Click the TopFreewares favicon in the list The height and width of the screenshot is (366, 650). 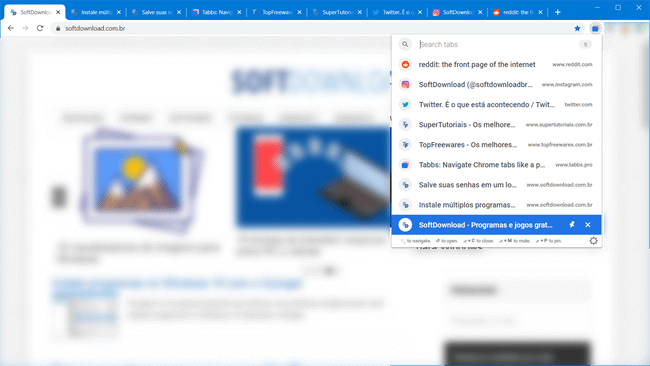[x=405, y=145]
